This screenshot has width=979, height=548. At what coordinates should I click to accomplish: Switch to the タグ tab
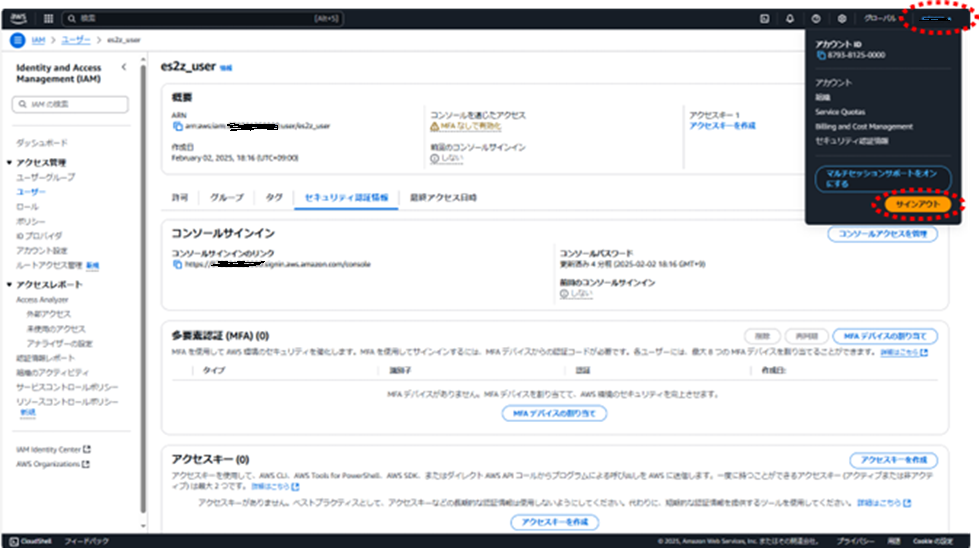(273, 197)
